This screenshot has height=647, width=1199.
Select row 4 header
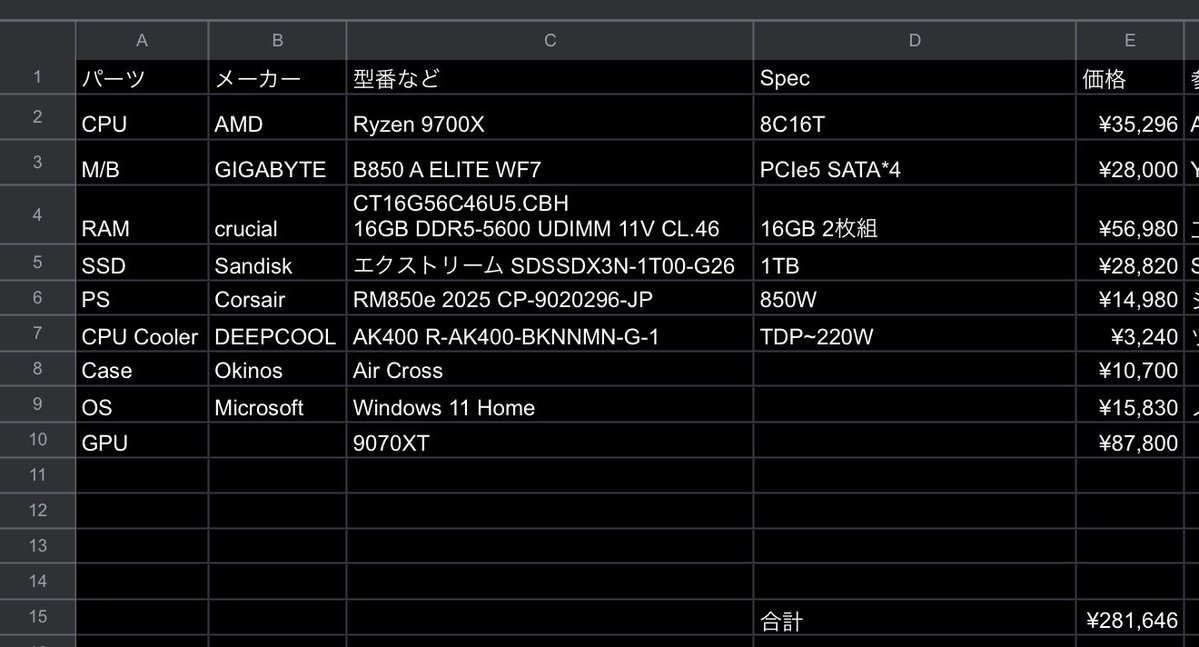coord(37,215)
